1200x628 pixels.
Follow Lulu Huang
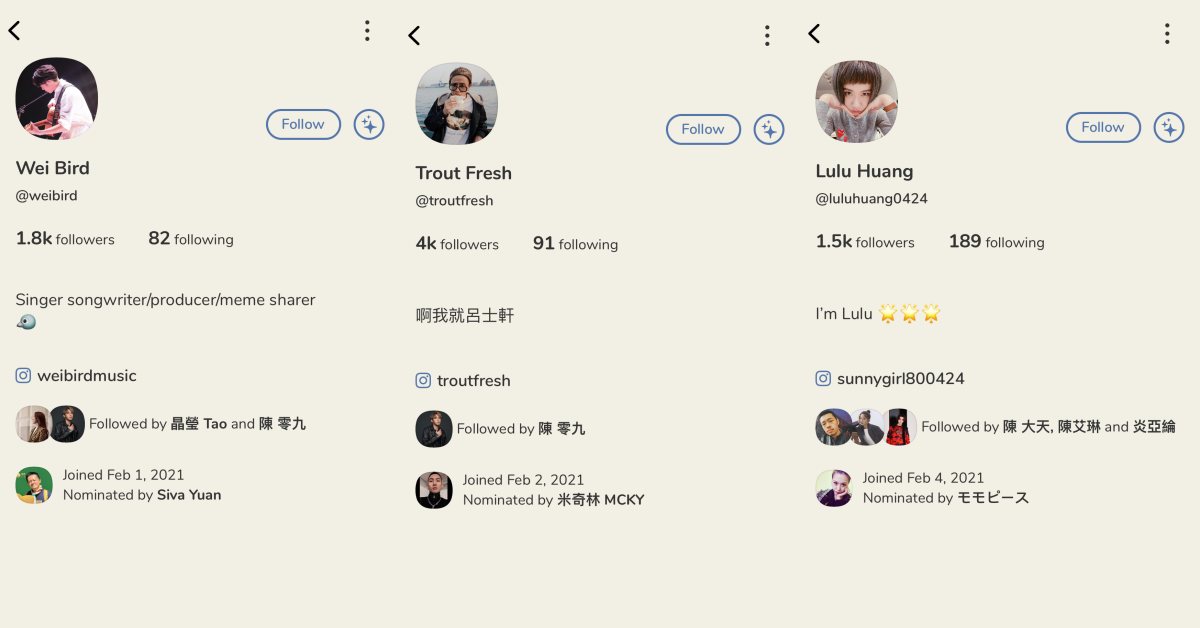pos(1103,128)
